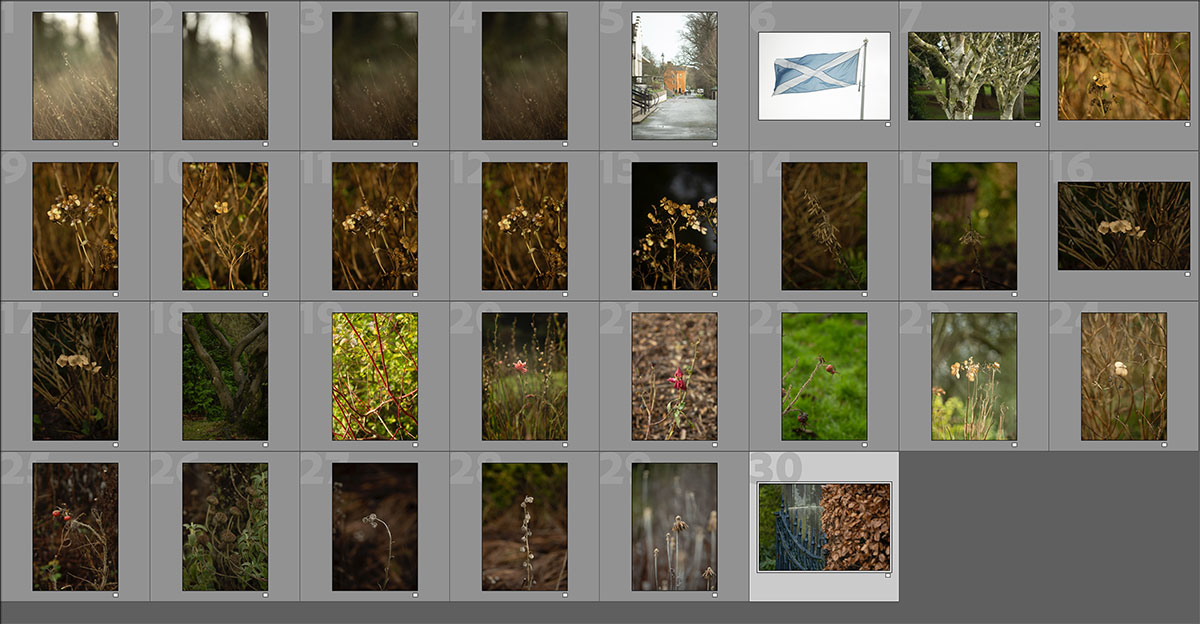Image resolution: width=1200 pixels, height=624 pixels.
Task: Click the badge icon under Scottish flag photo
Action: (888, 125)
